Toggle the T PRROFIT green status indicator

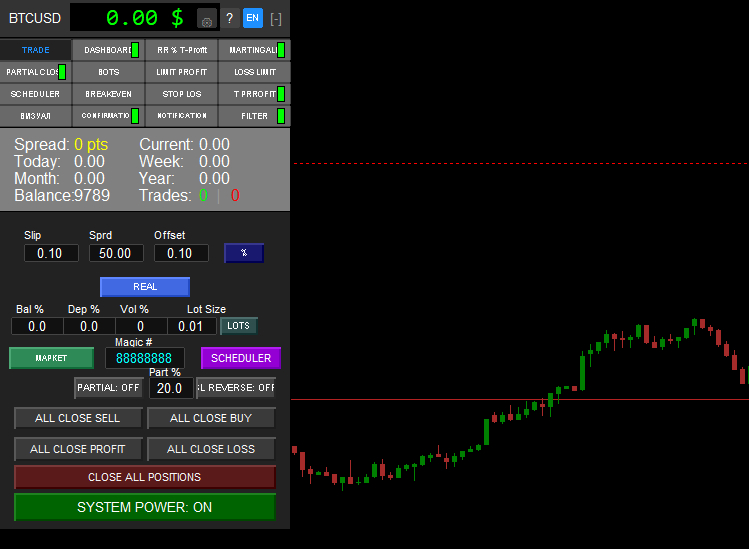coord(281,94)
